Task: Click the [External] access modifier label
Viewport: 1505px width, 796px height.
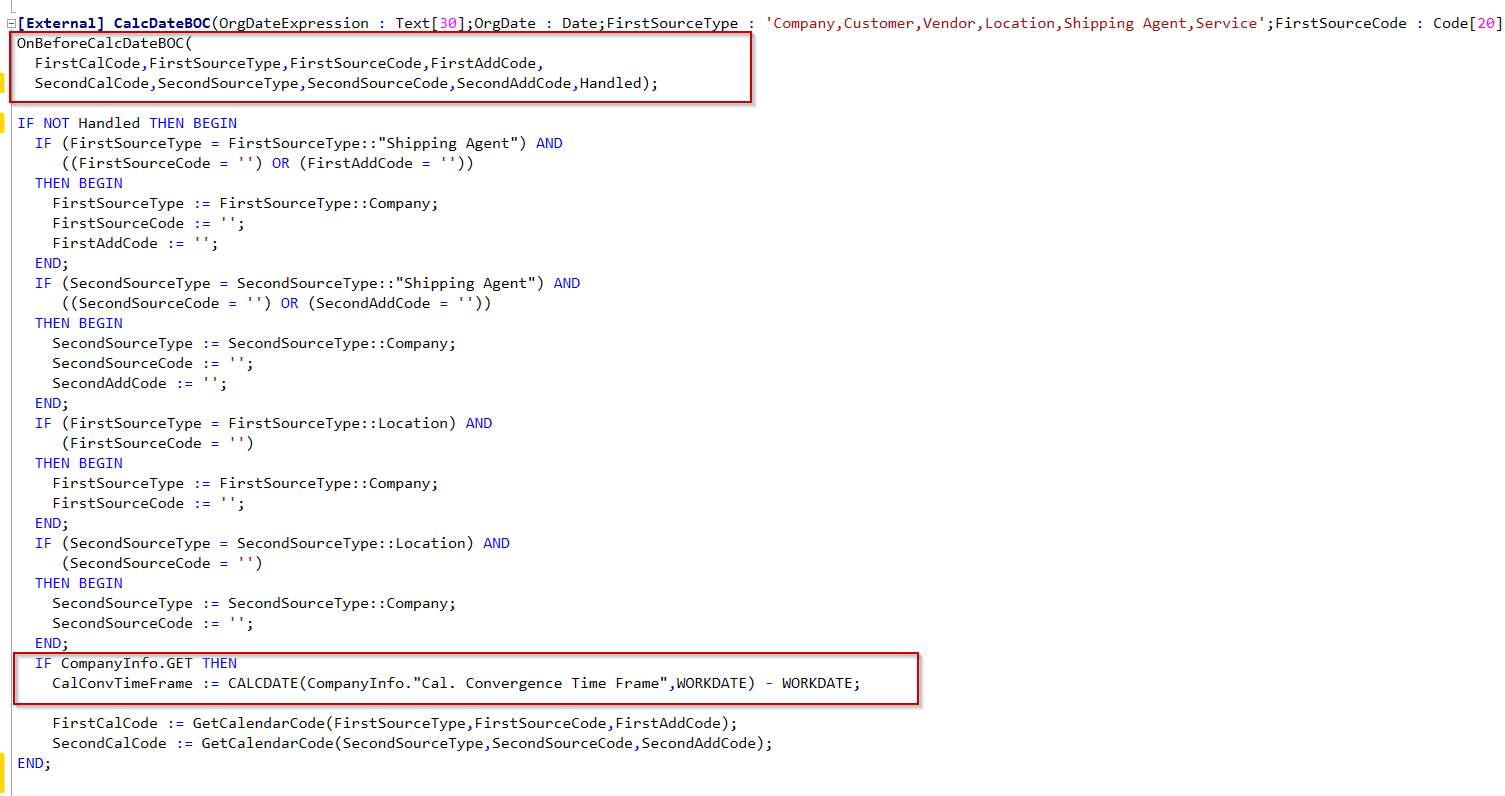Action: point(60,22)
